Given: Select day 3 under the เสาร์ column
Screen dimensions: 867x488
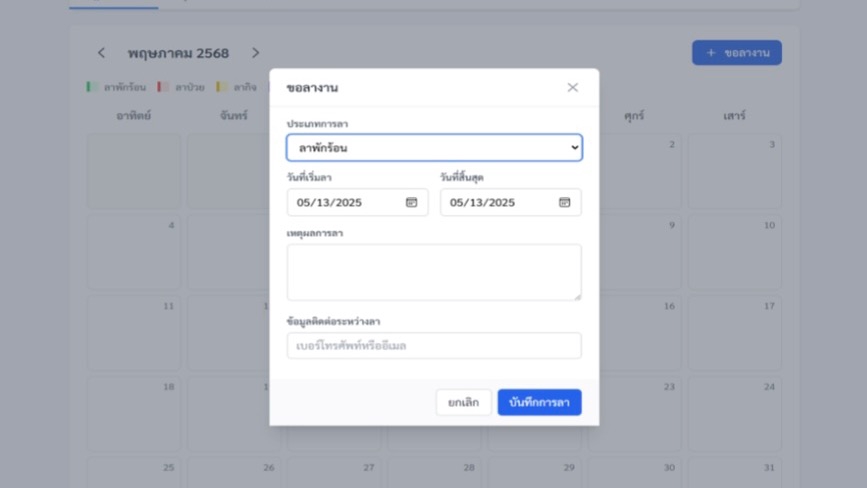Looking at the screenshot, I should [x=734, y=170].
